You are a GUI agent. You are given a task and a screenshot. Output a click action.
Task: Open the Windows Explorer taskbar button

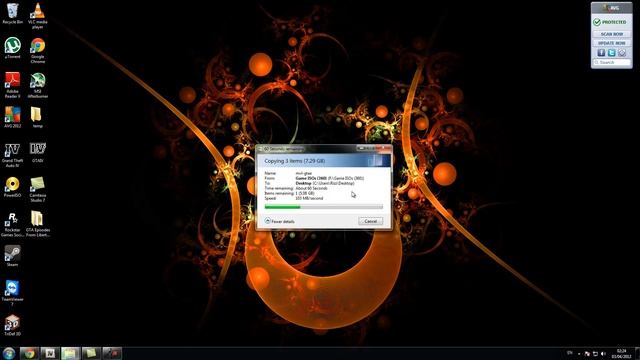(x=70, y=353)
